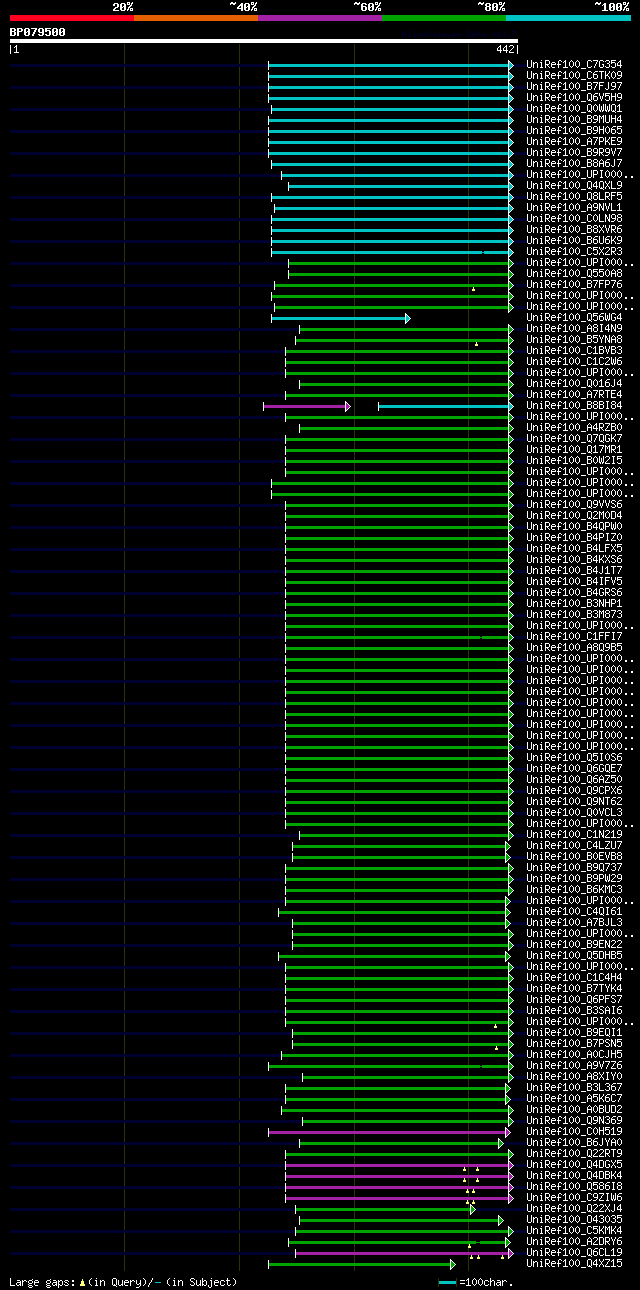Image resolution: width=640 pixels, height=1290 pixels.
Task: Select the UniRef100_B8BI84 label
Action: (574, 406)
